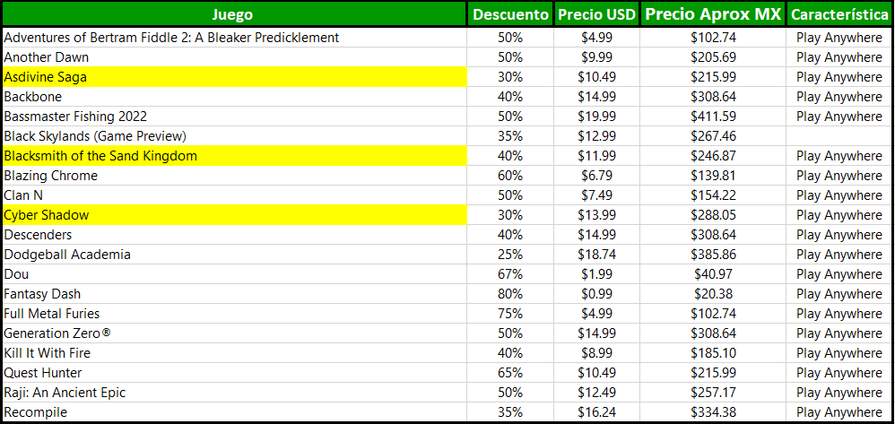Select the Juego column header
The width and height of the screenshot is (895, 424).
coord(235,14)
